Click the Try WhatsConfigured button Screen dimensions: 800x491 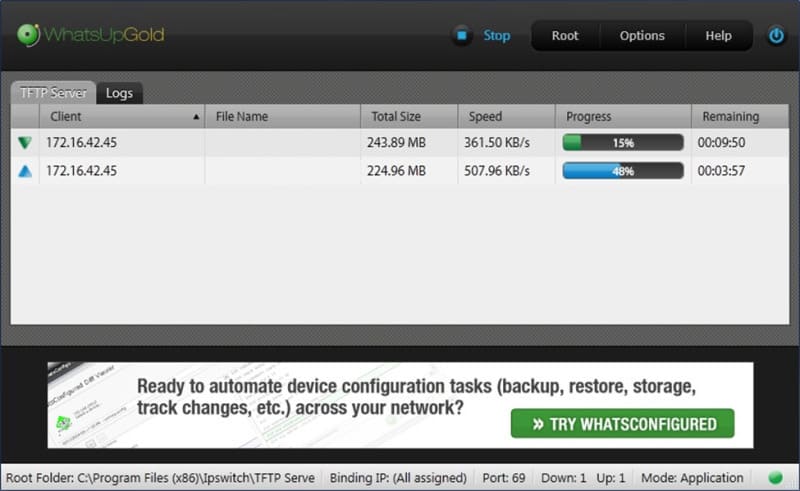622,424
